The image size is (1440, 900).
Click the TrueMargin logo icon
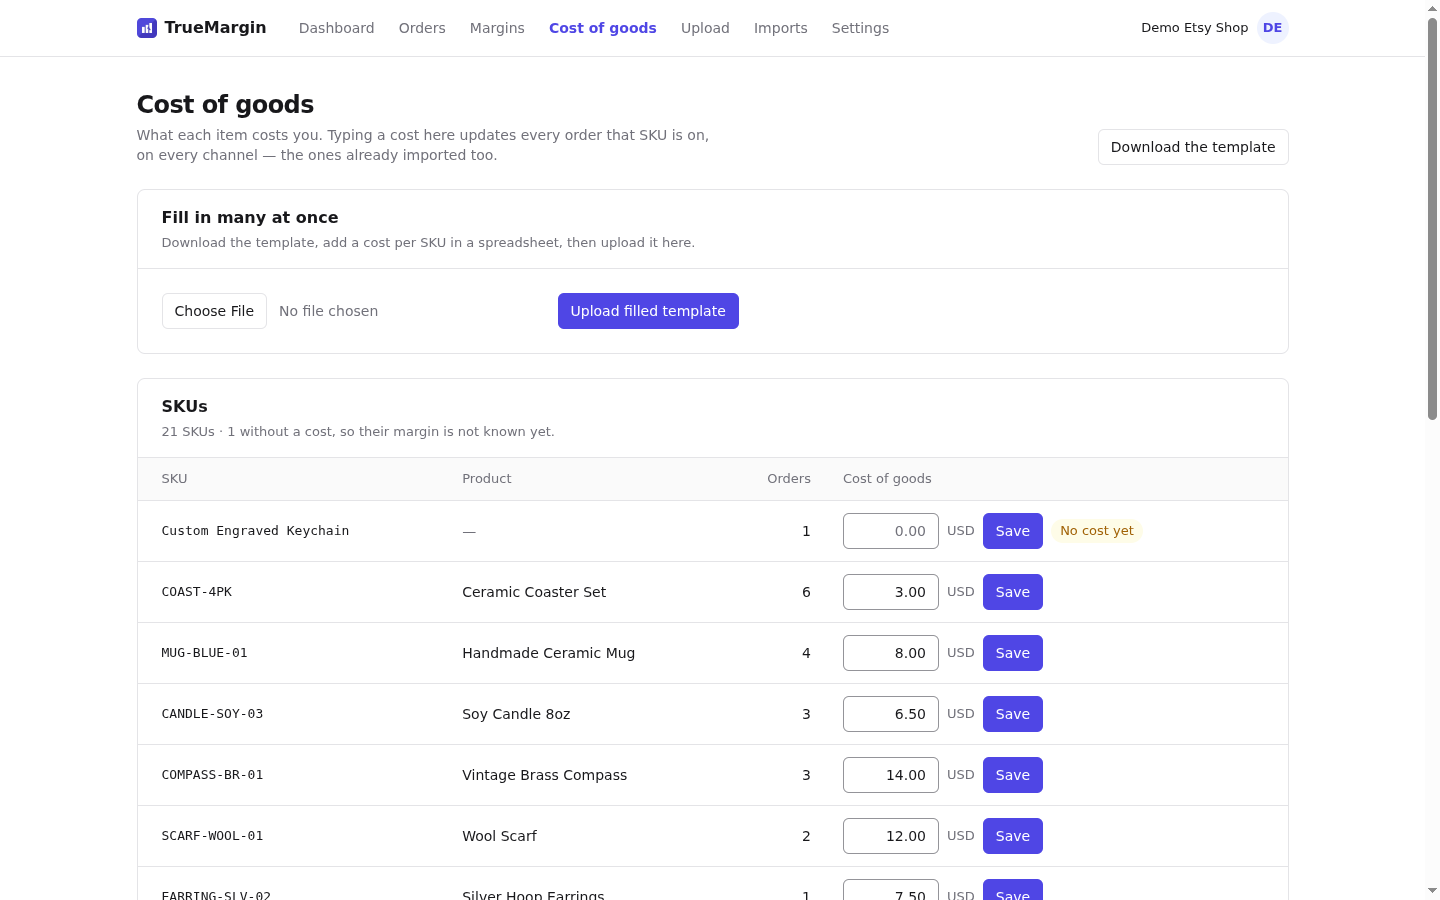tap(147, 28)
